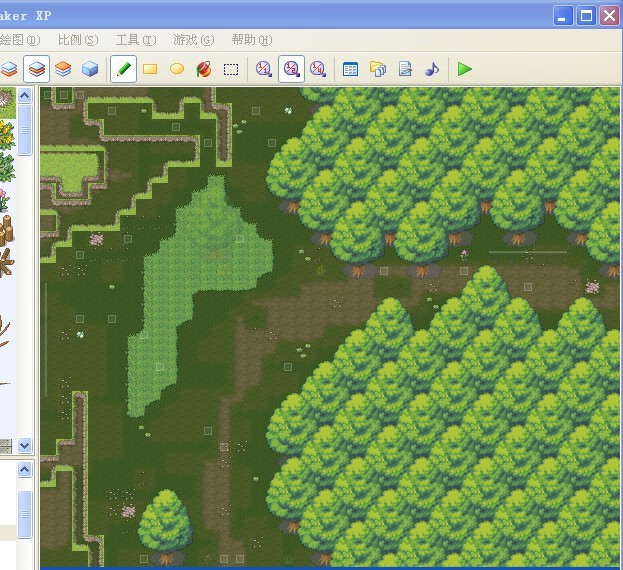Select the Ellipse drawing tool
623x570 pixels.
[x=177, y=69]
